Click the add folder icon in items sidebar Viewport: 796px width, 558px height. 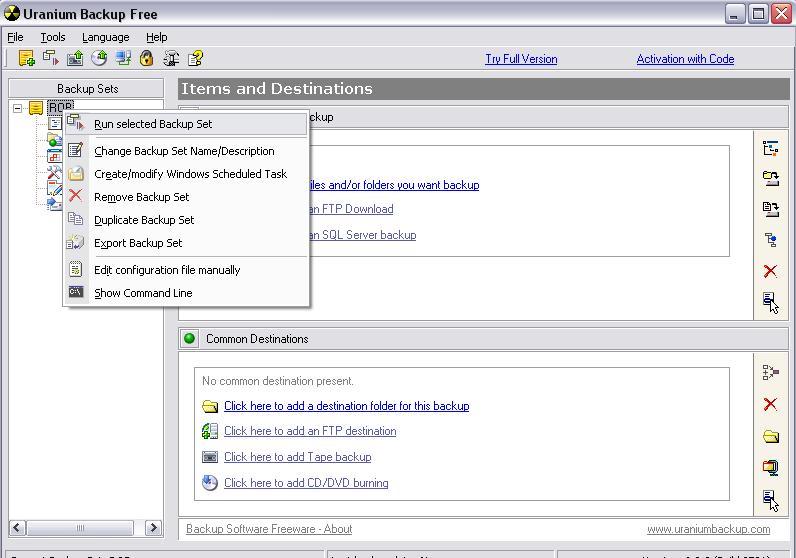[x=771, y=178]
